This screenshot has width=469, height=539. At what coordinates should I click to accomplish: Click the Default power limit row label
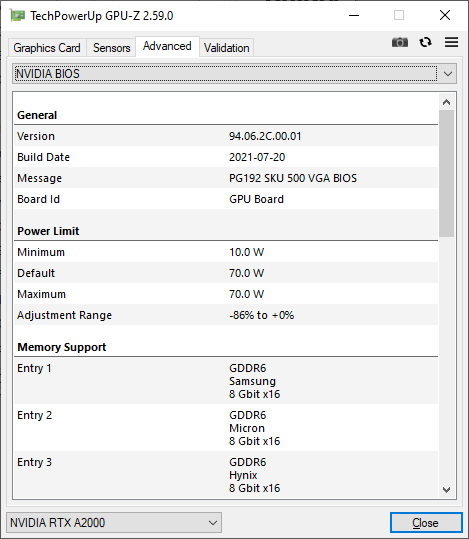pyautogui.click(x=36, y=273)
